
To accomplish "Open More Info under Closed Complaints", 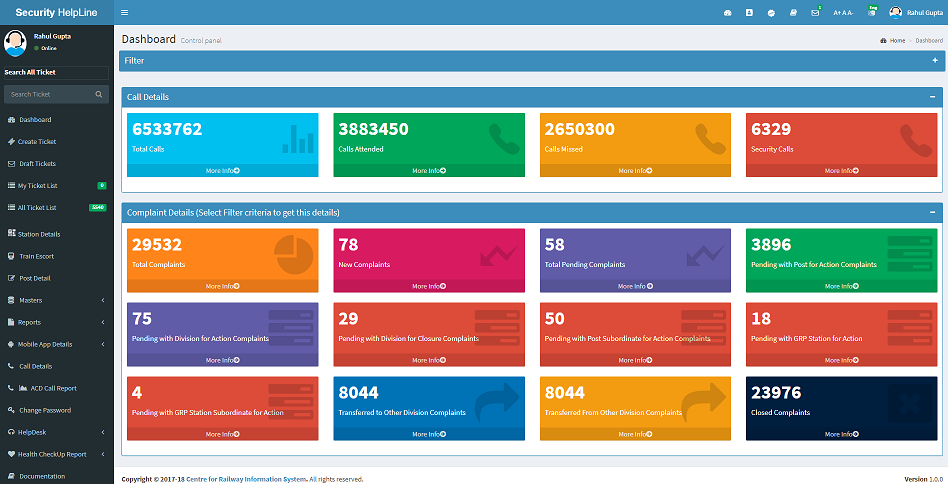I will (841, 434).
